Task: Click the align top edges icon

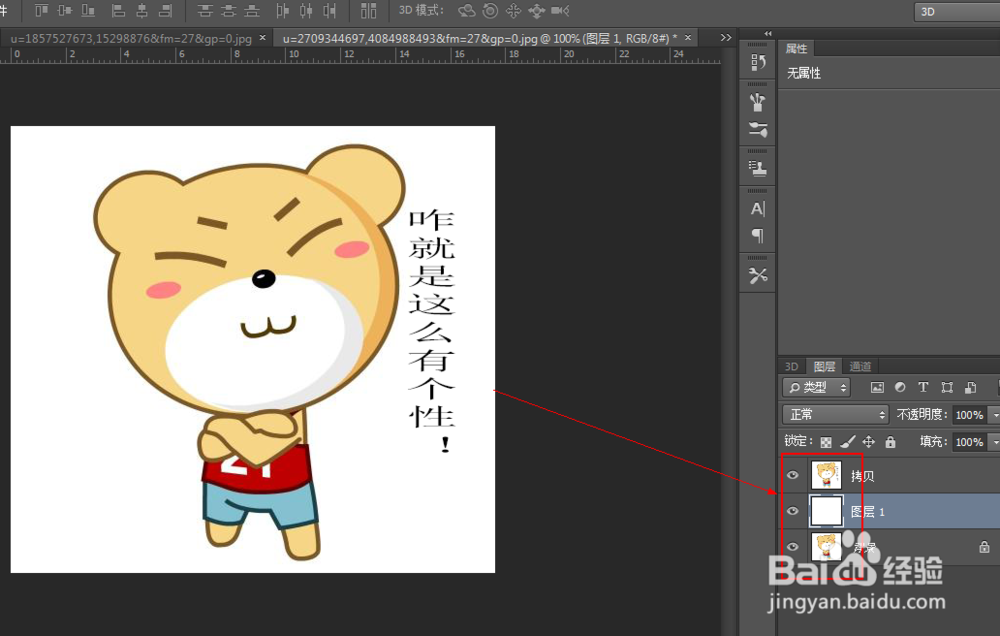Action: click(41, 10)
